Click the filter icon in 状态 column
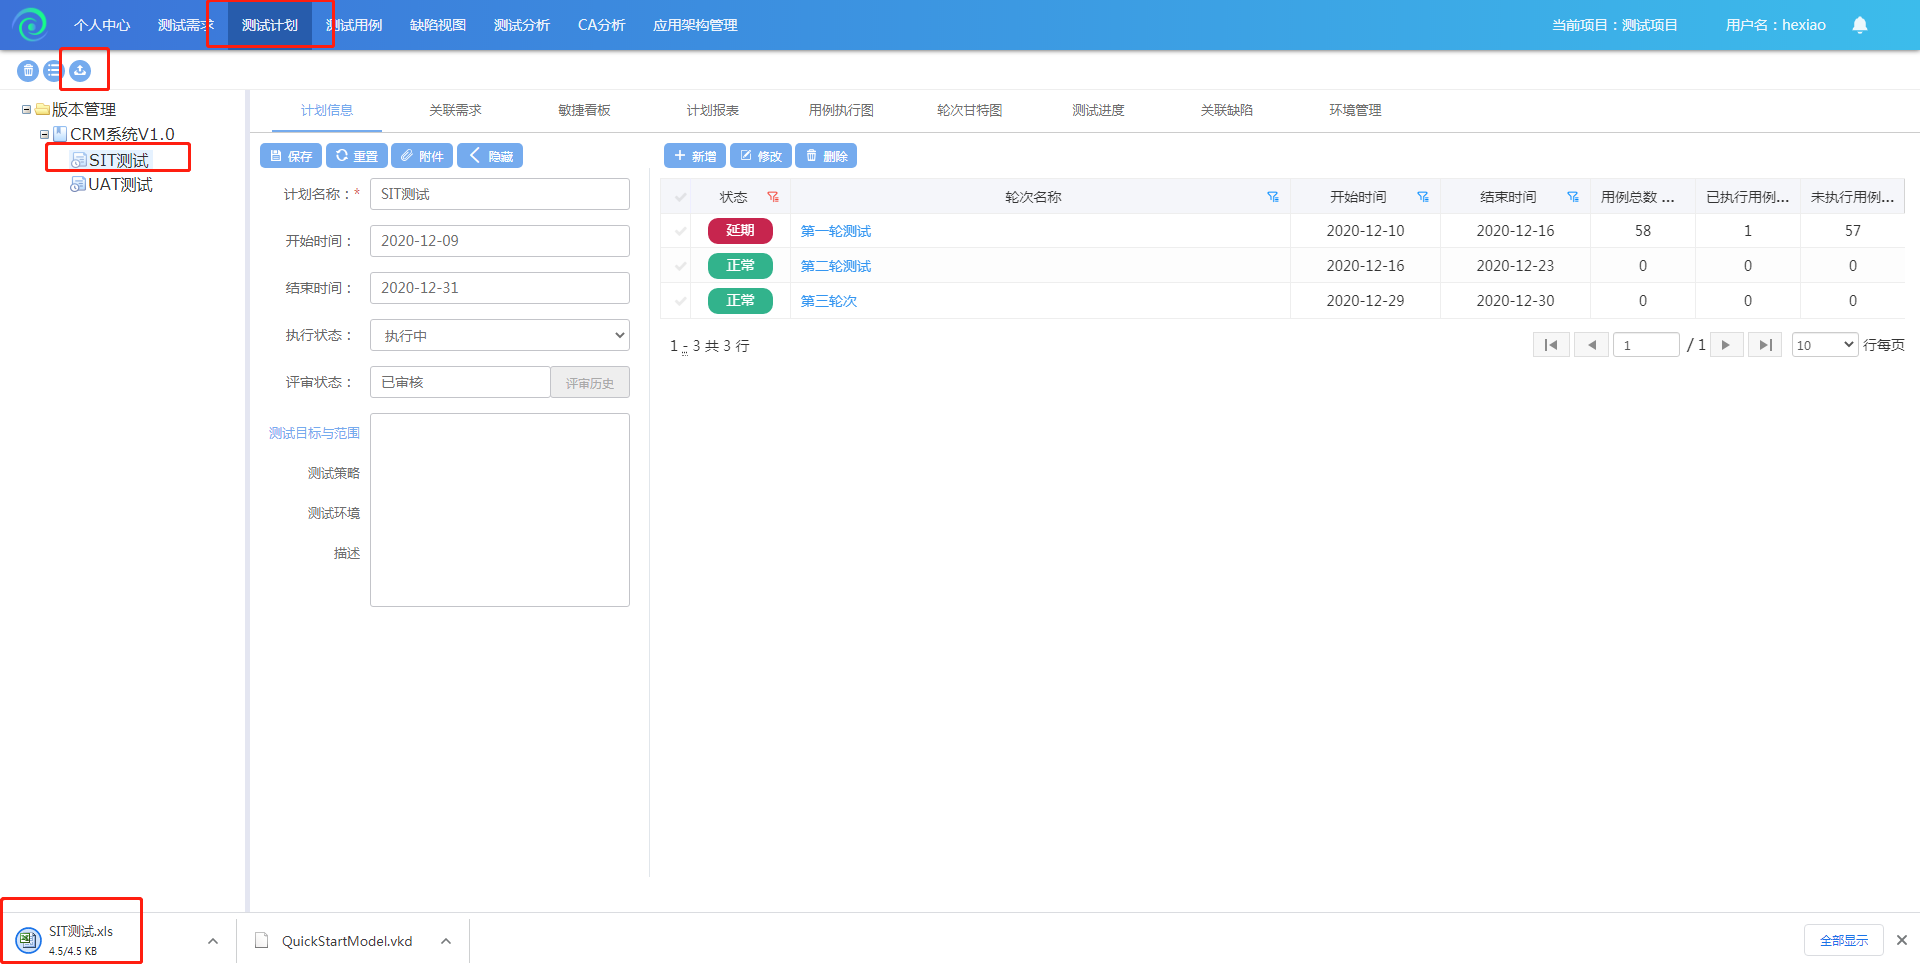 773,197
